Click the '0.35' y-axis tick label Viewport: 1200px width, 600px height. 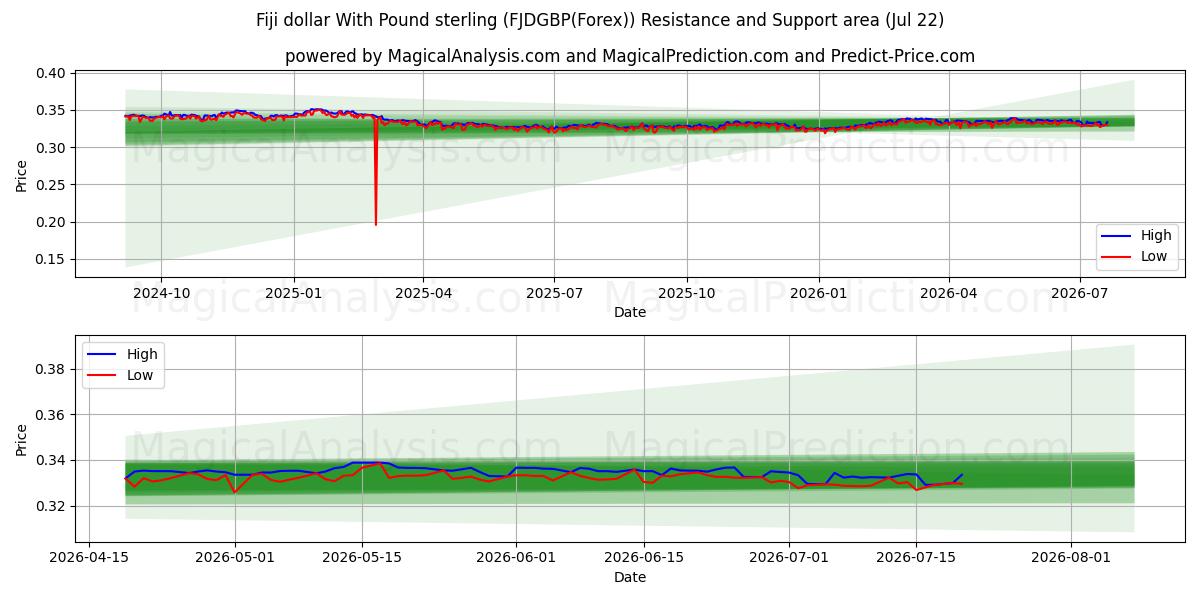(x=51, y=111)
